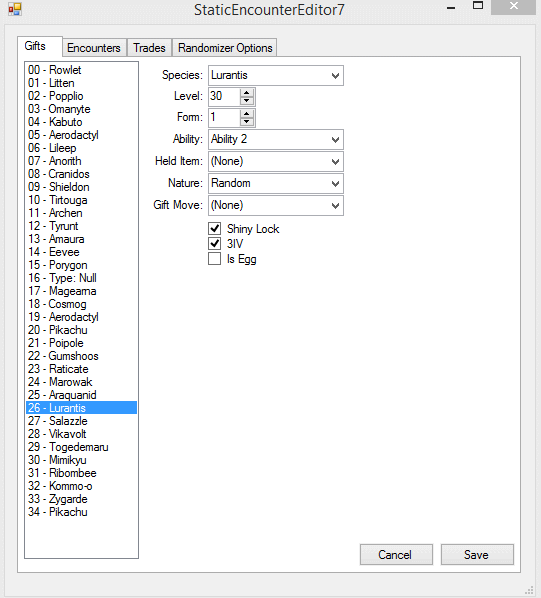This screenshot has width=541, height=598.
Task: Maximize the StaticEncounterEditor7 window
Action: [478, 6]
